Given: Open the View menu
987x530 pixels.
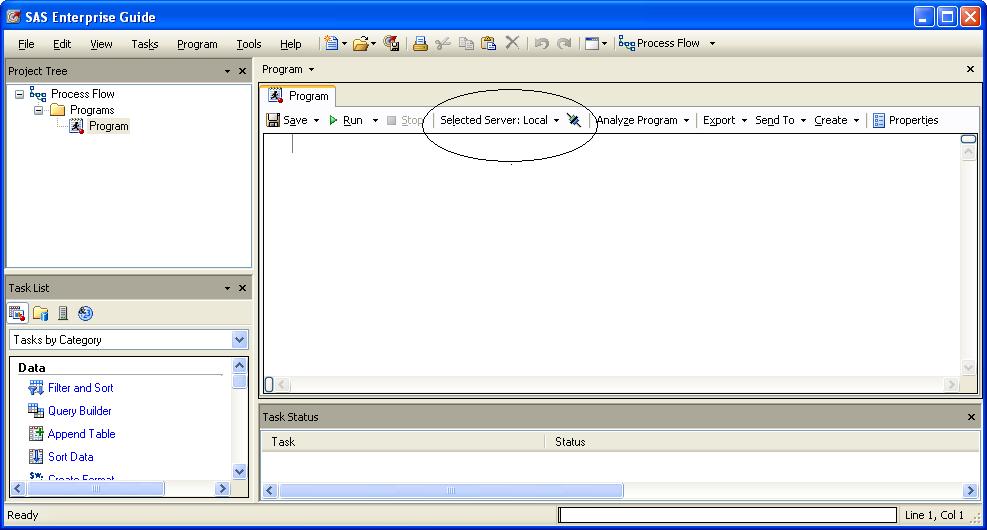Looking at the screenshot, I should click(101, 44).
